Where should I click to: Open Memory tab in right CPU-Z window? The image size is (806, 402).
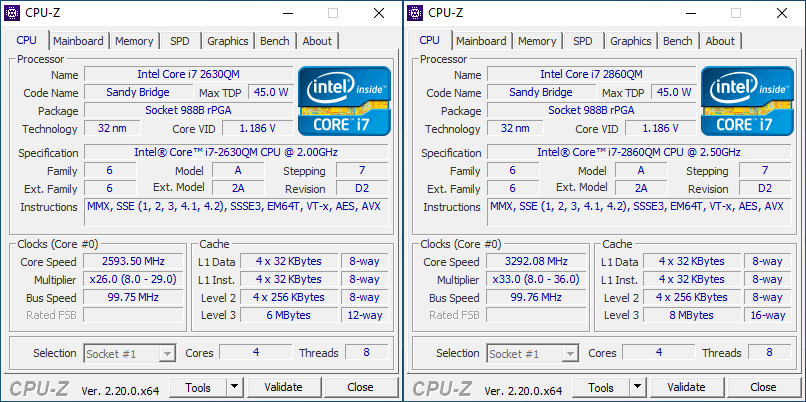(x=537, y=41)
